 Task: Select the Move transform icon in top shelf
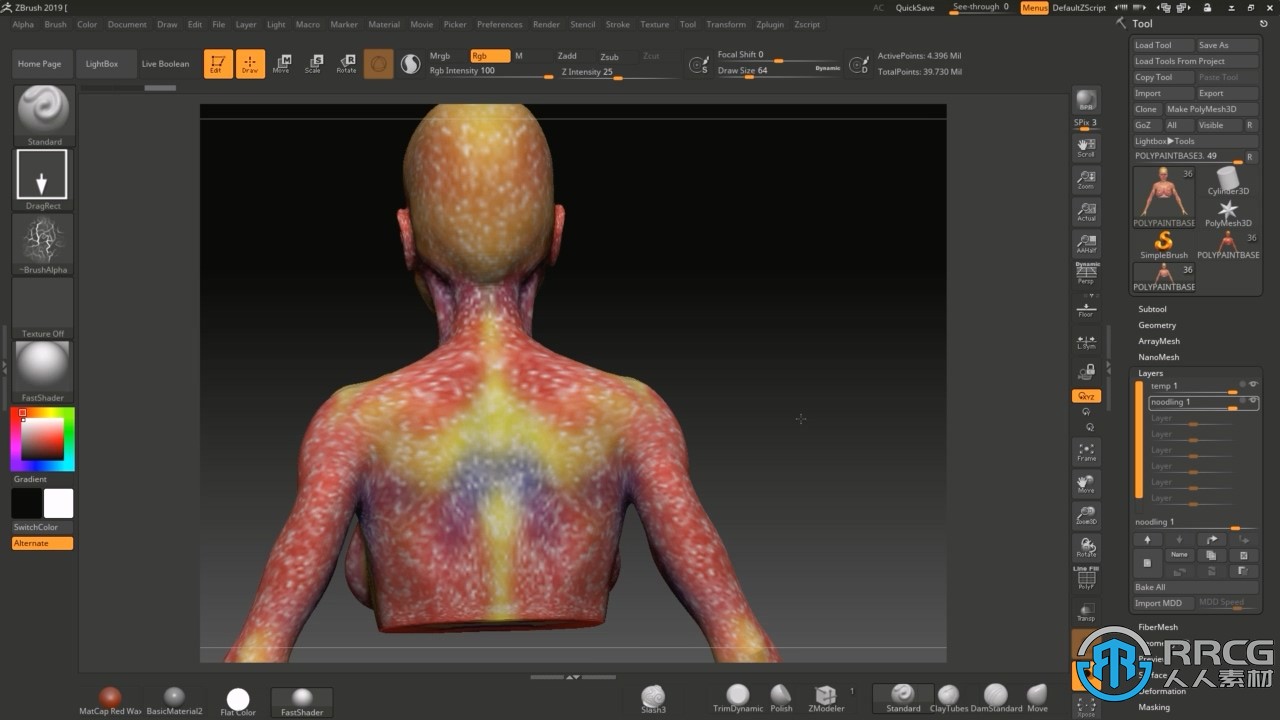282,64
